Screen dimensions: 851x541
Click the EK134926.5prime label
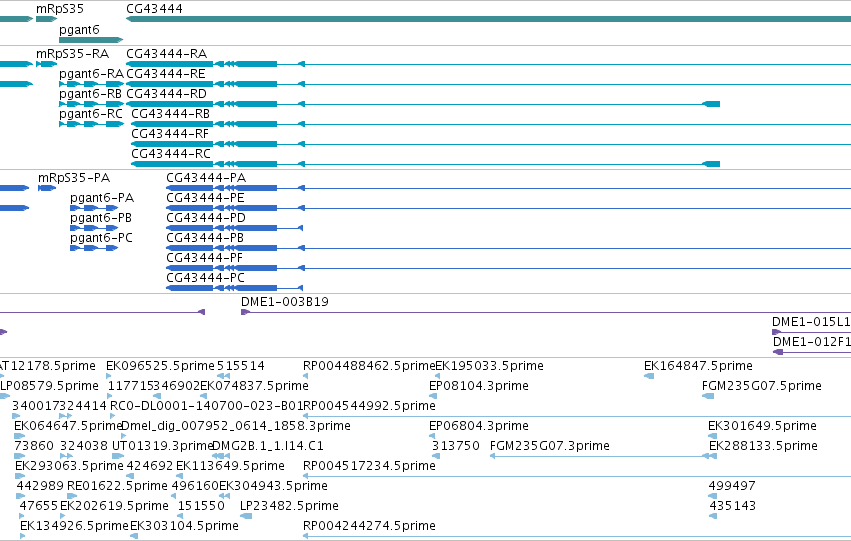[74, 526]
